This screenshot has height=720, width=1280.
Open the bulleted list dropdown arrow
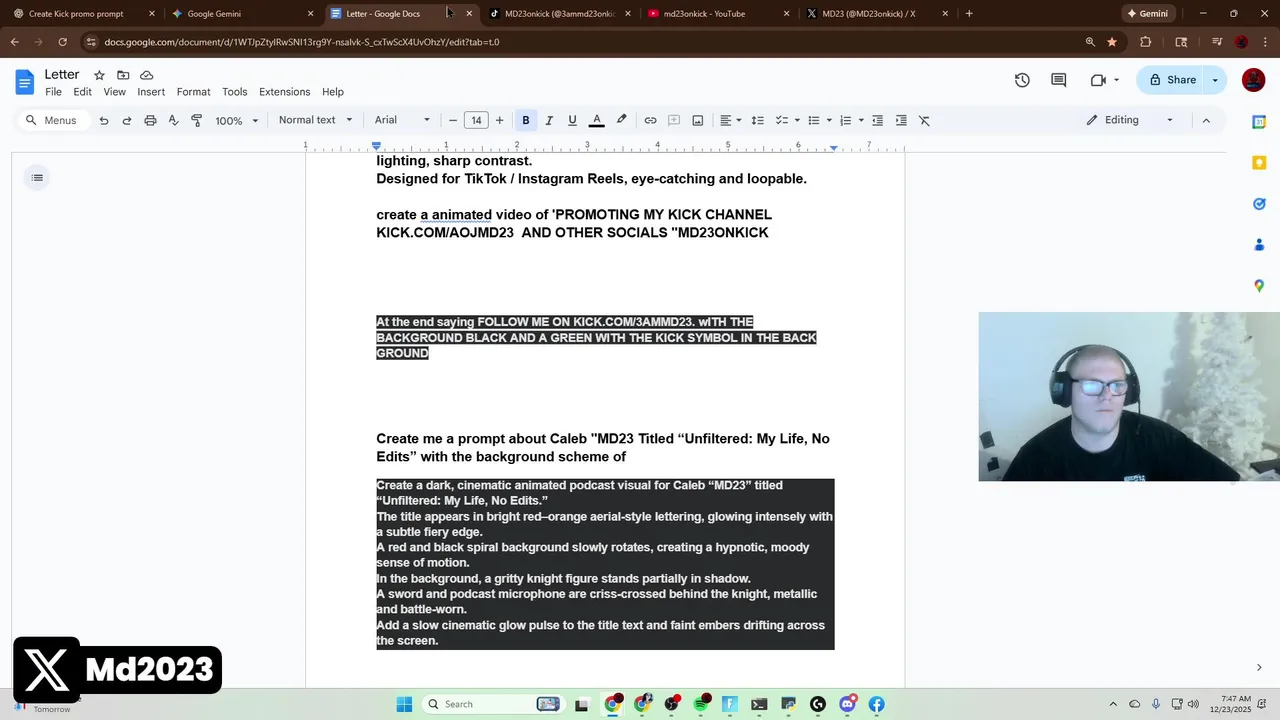pyautogui.click(x=829, y=120)
